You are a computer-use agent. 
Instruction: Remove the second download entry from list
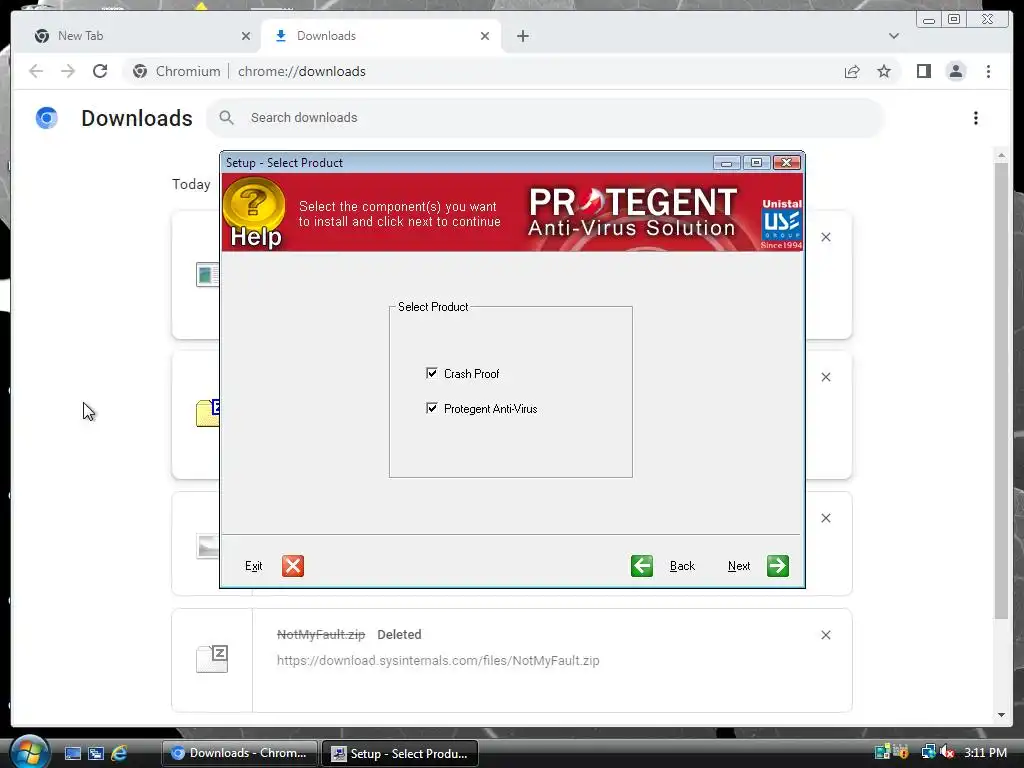(825, 377)
